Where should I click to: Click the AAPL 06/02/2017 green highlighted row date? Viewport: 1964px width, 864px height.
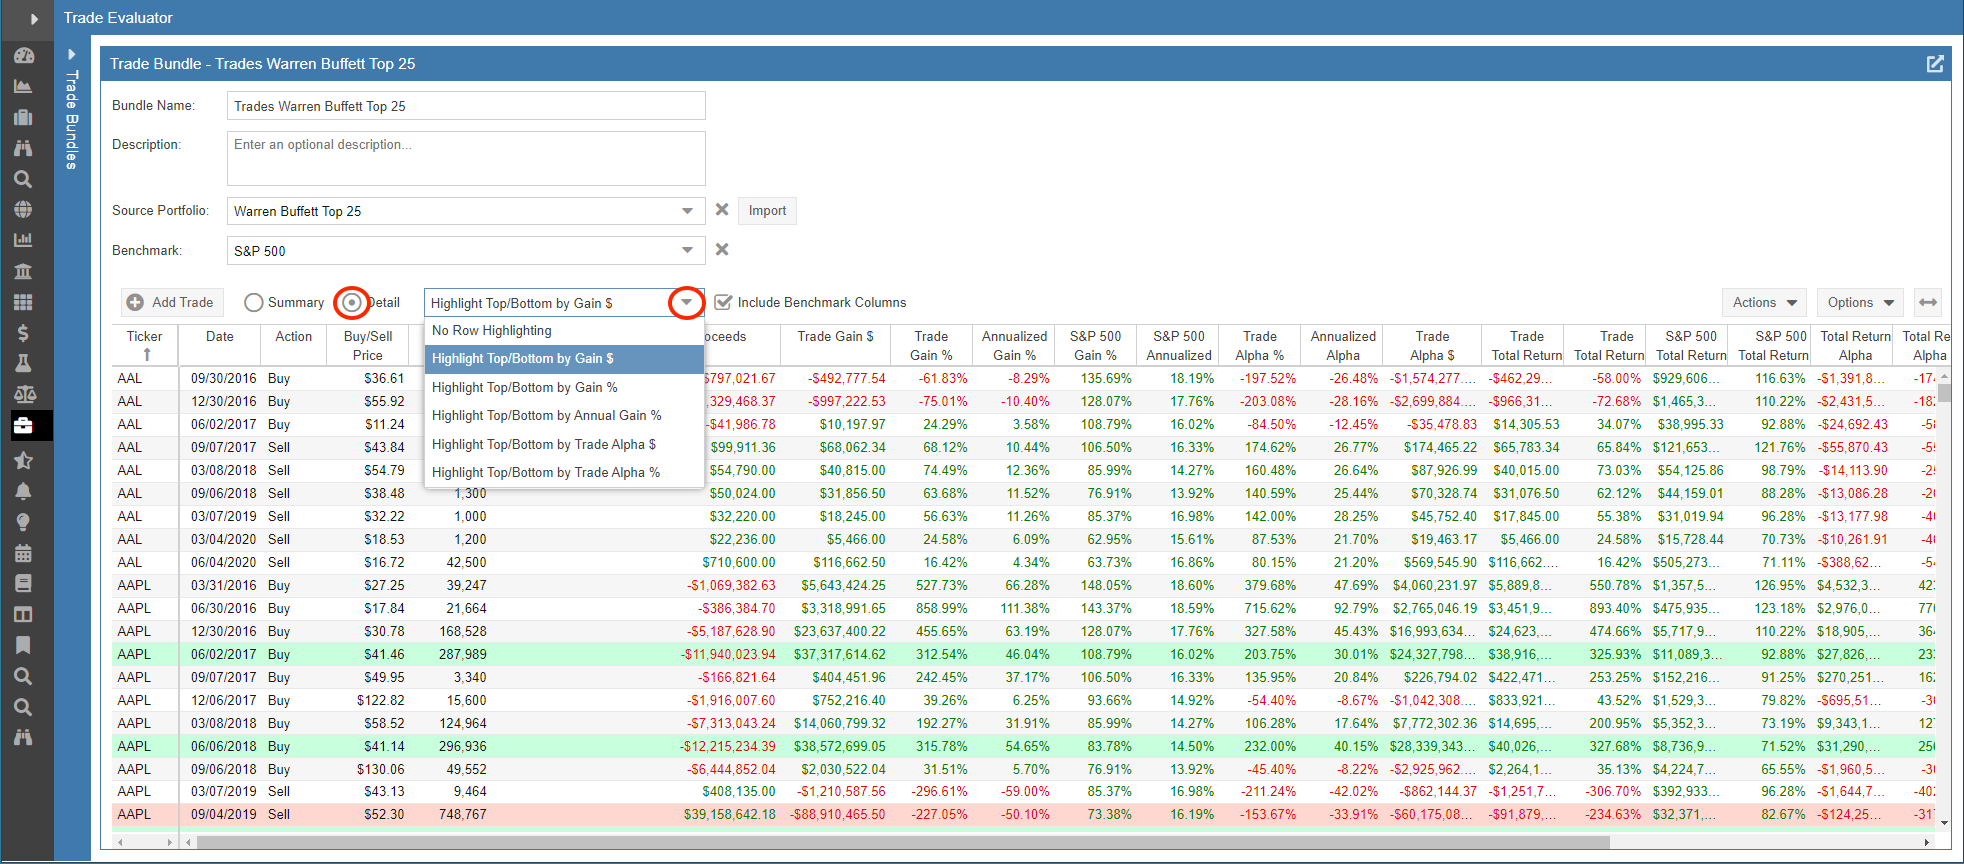pyautogui.click(x=224, y=654)
